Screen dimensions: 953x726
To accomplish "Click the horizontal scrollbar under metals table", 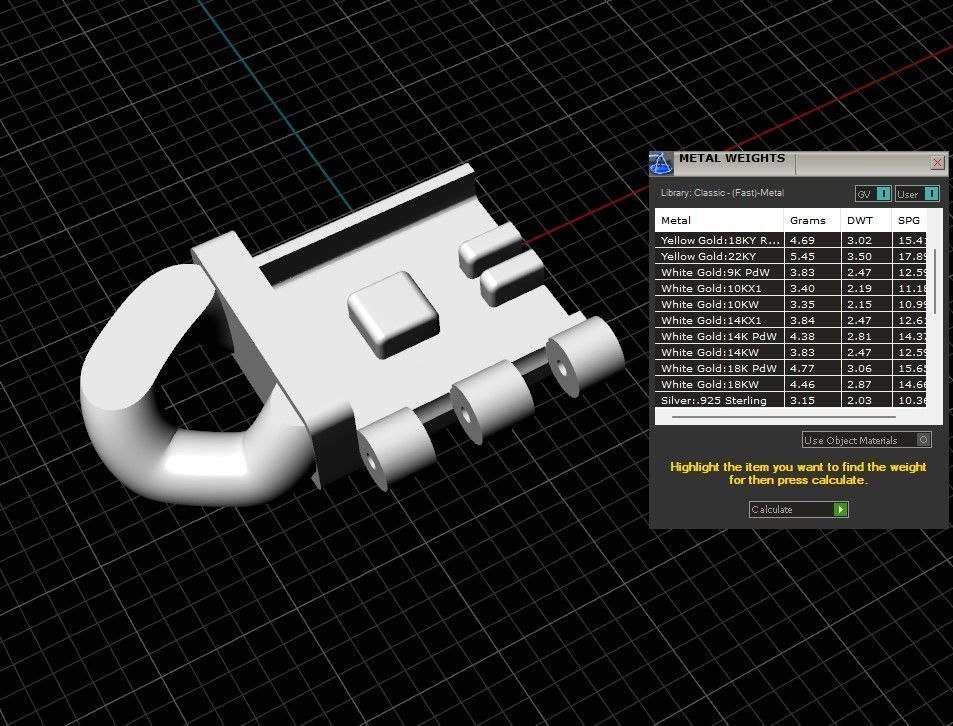I will coord(783,417).
